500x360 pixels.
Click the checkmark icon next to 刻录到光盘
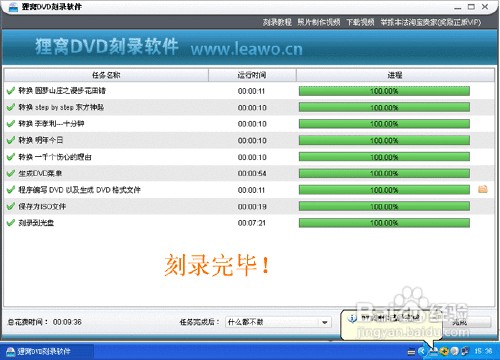(11, 223)
